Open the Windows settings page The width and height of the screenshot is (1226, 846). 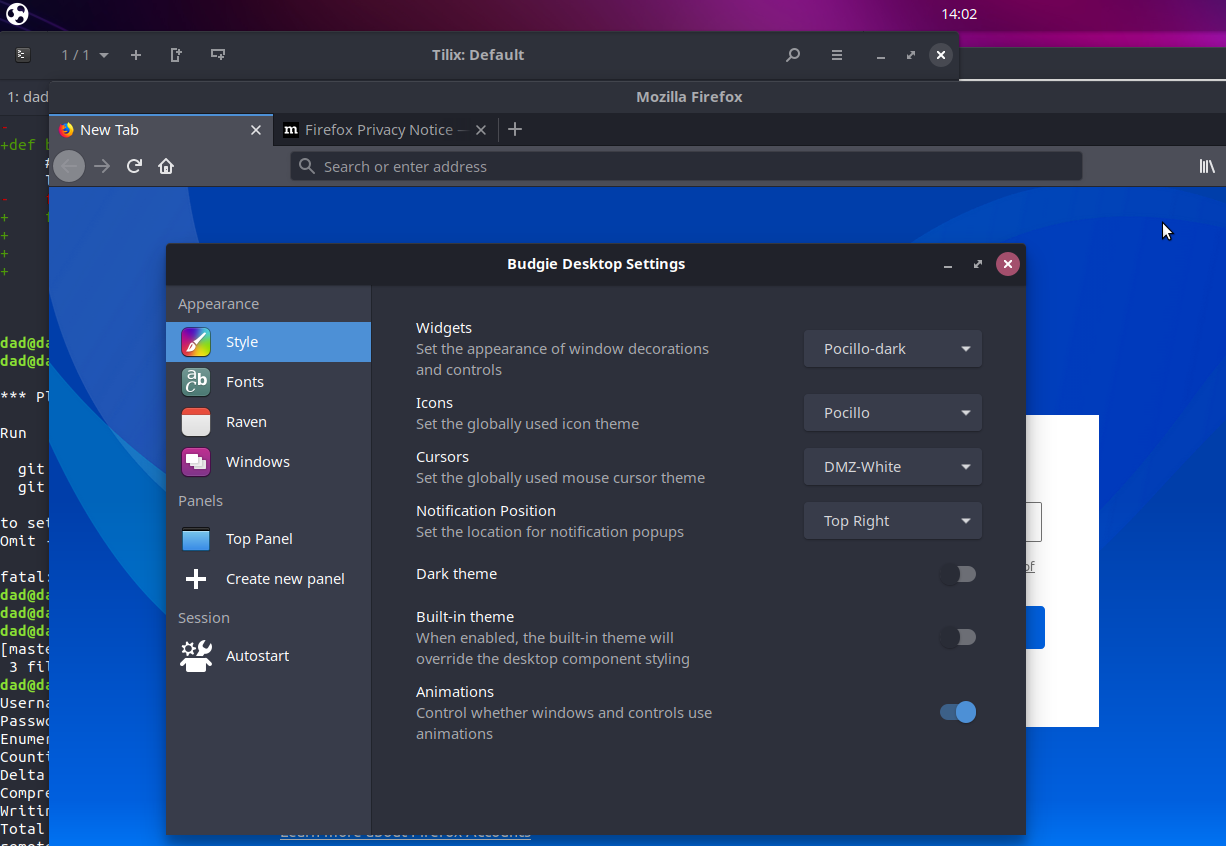tap(268, 462)
